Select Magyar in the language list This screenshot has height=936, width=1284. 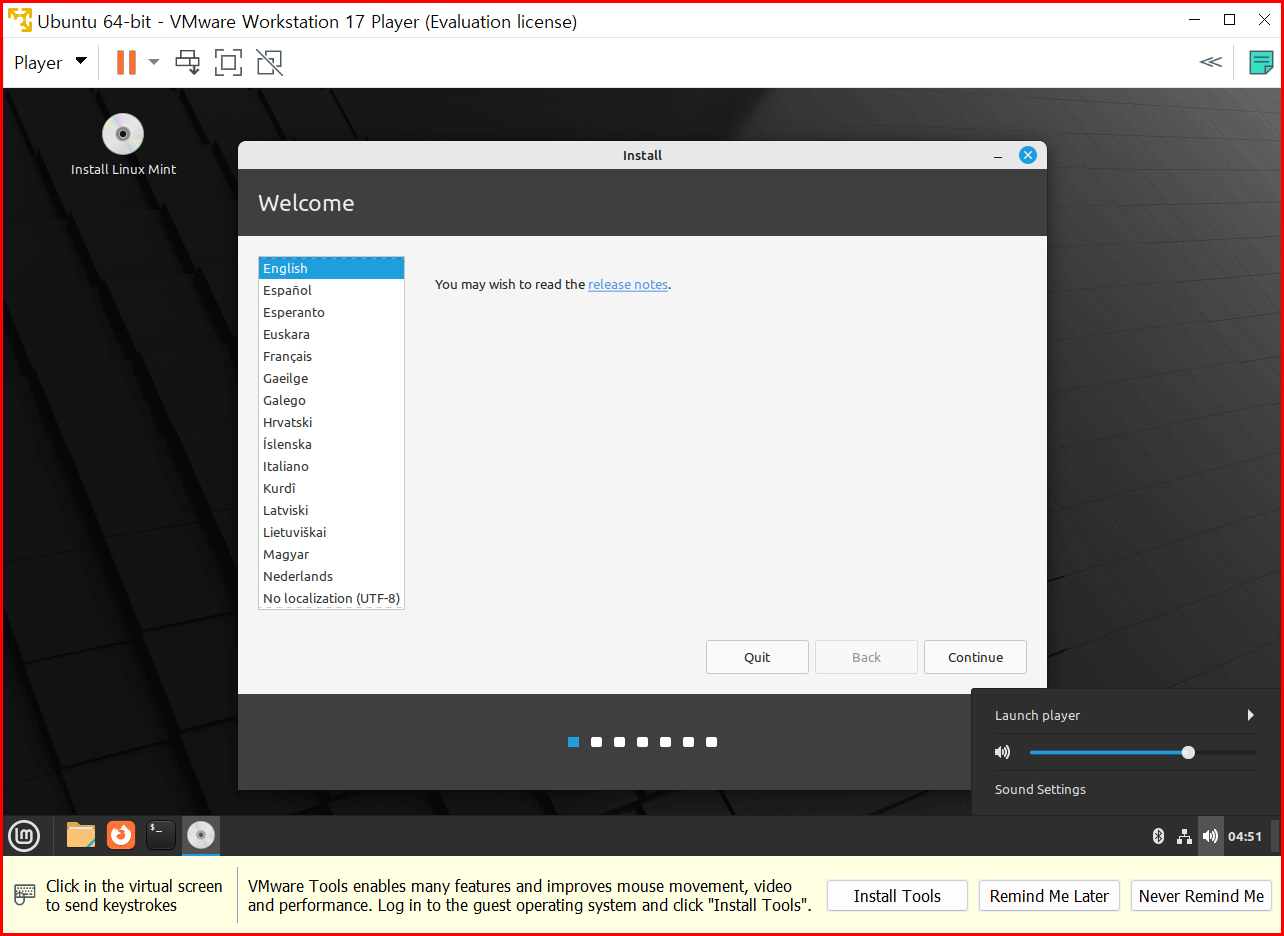coord(331,554)
